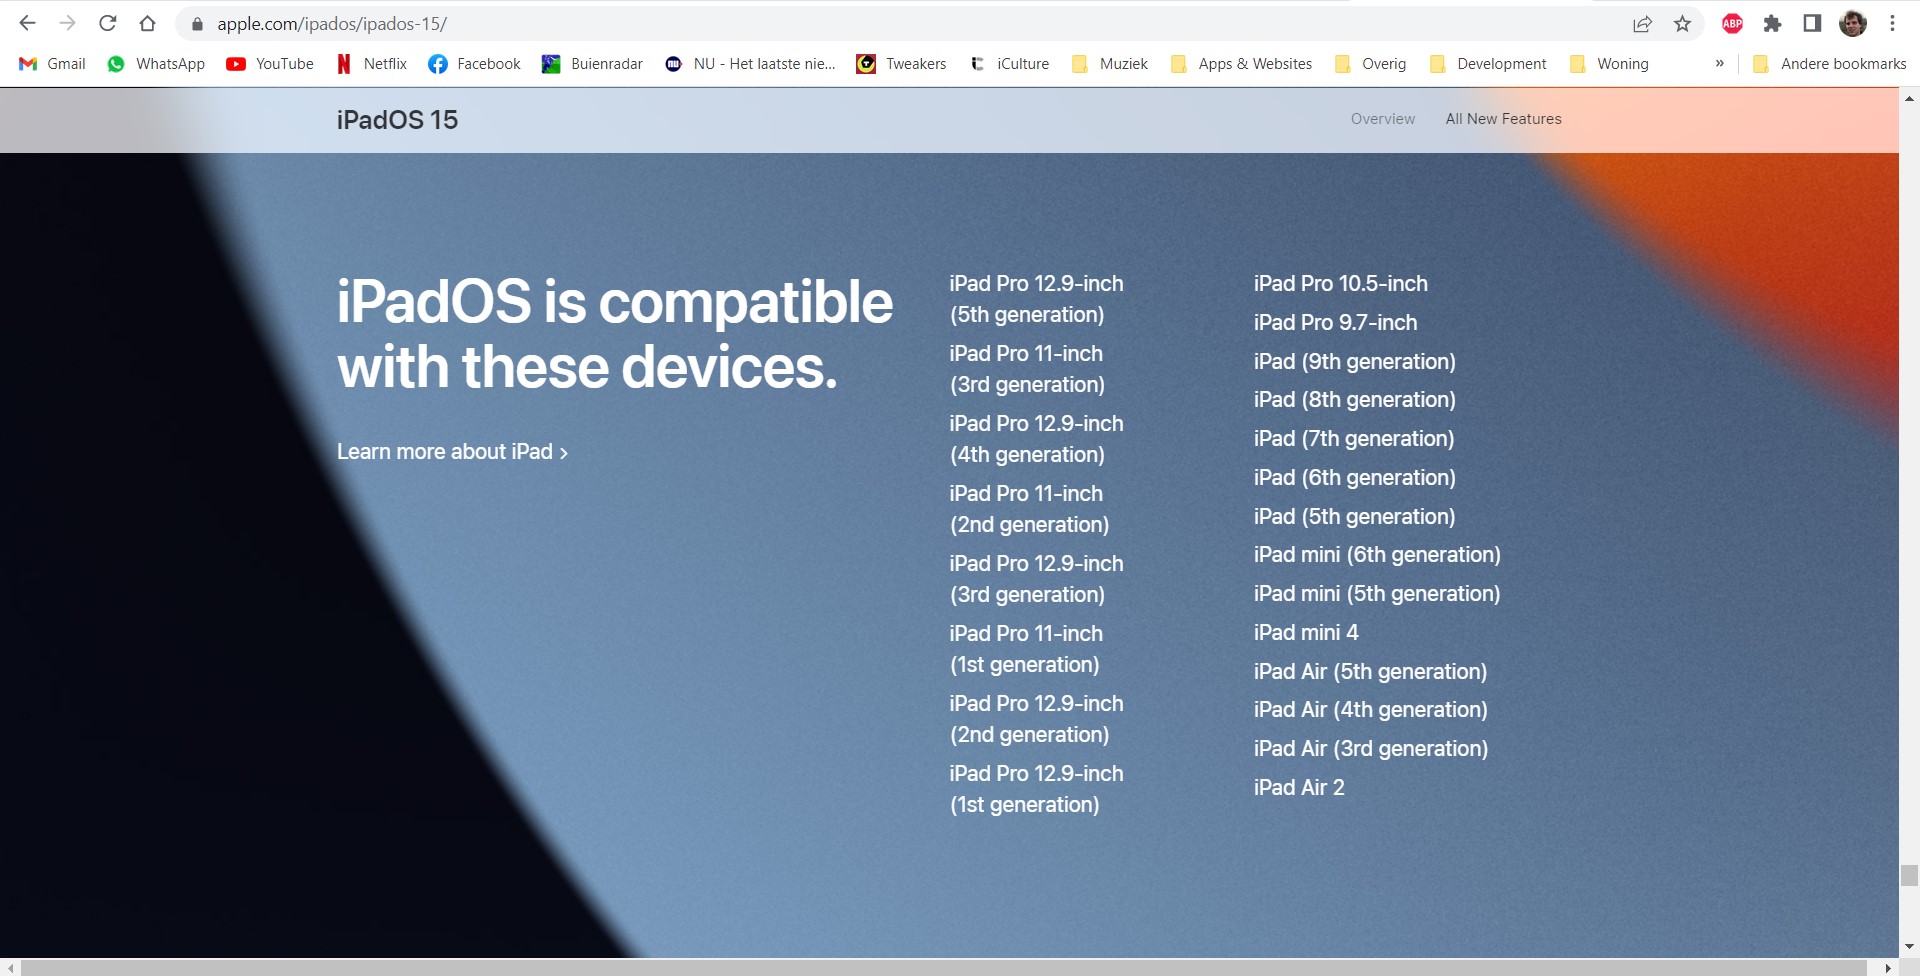Expand the Woning bookmark folder
Screen dimensions: 1920x976
(x=1609, y=64)
